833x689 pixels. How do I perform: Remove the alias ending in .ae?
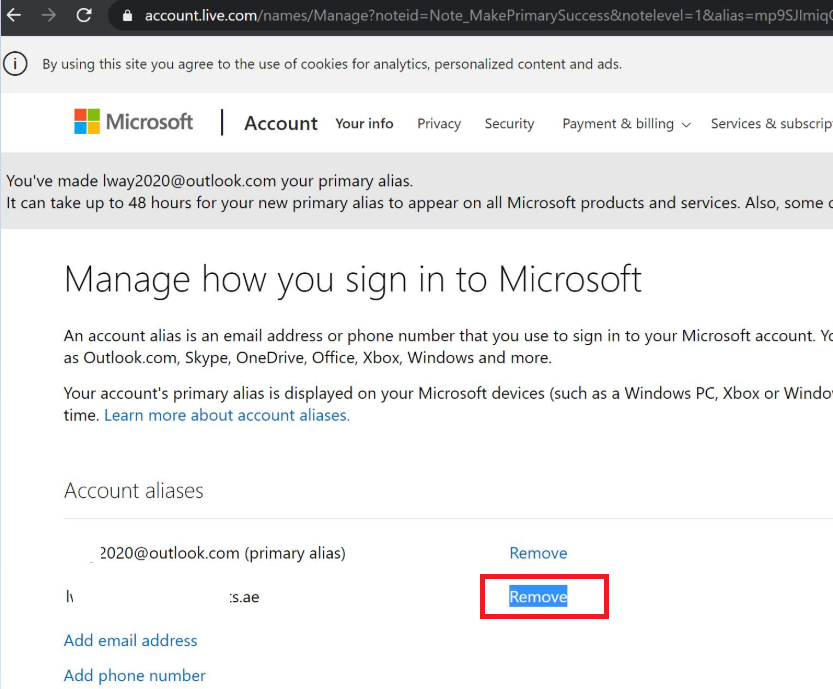[538, 597]
